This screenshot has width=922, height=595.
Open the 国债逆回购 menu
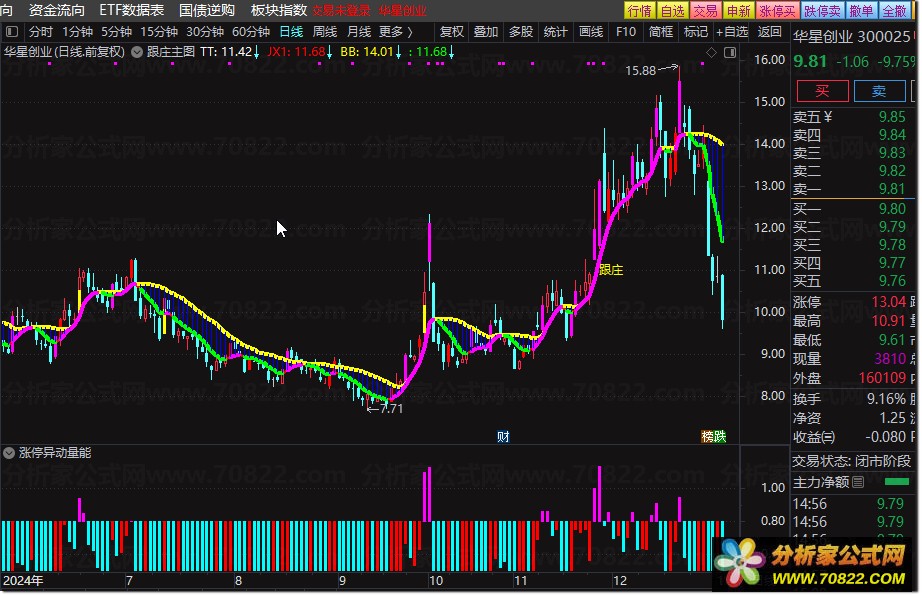pyautogui.click(x=207, y=10)
